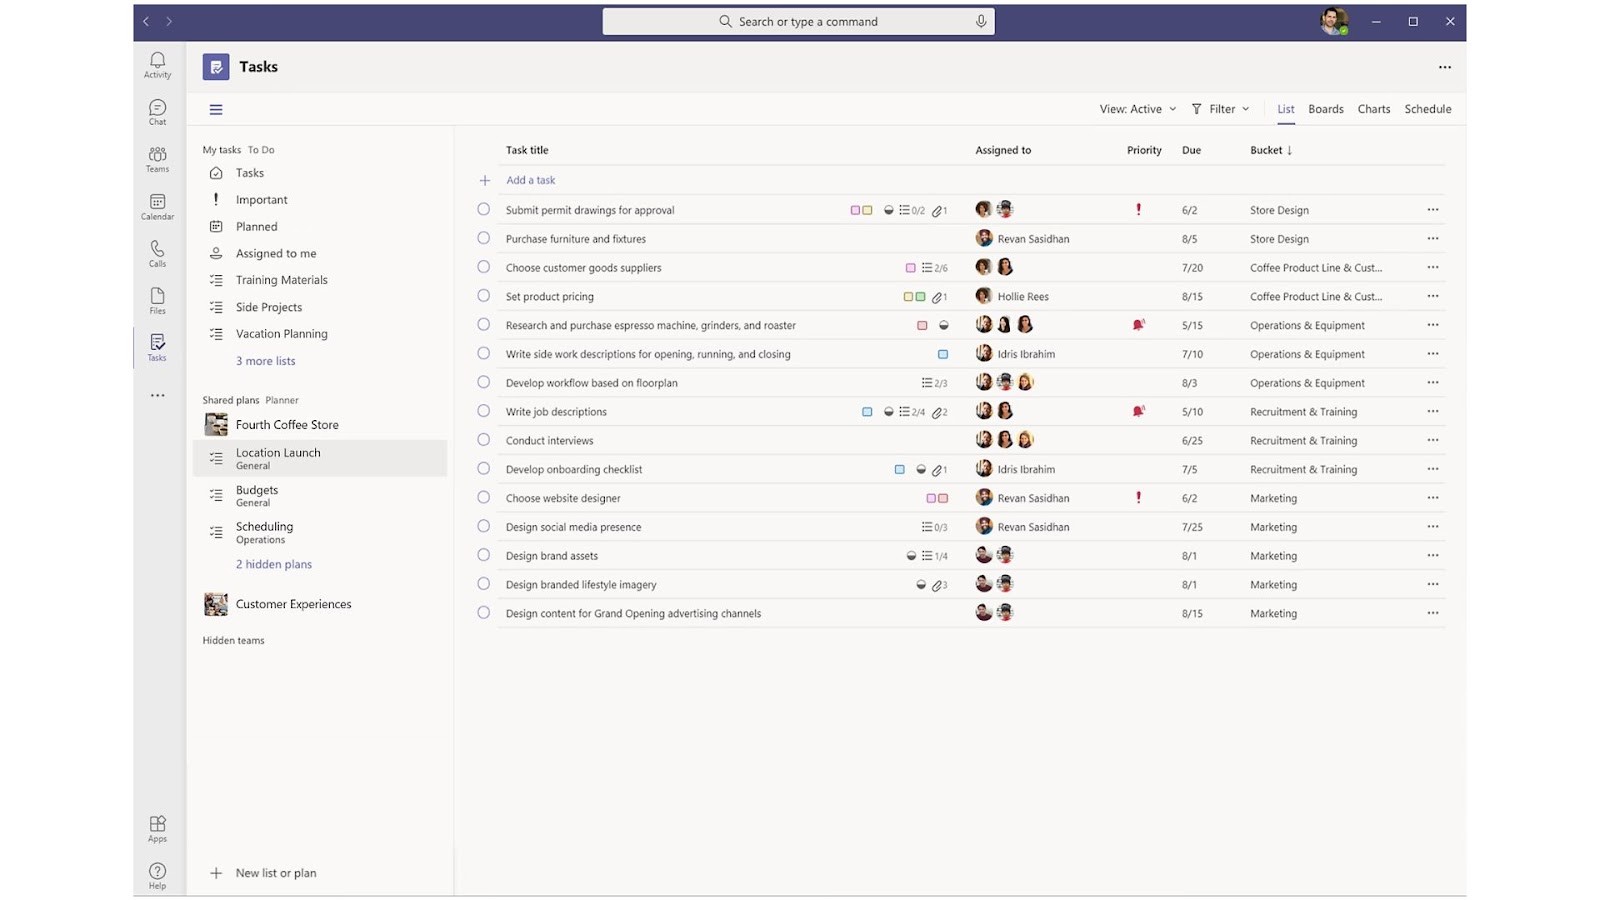Open the Charts view

(x=1373, y=109)
